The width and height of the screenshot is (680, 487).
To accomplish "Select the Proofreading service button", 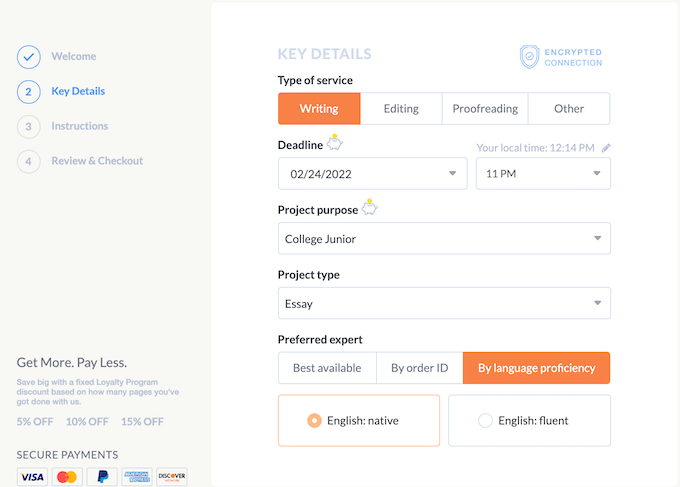I will pyautogui.click(x=485, y=109).
